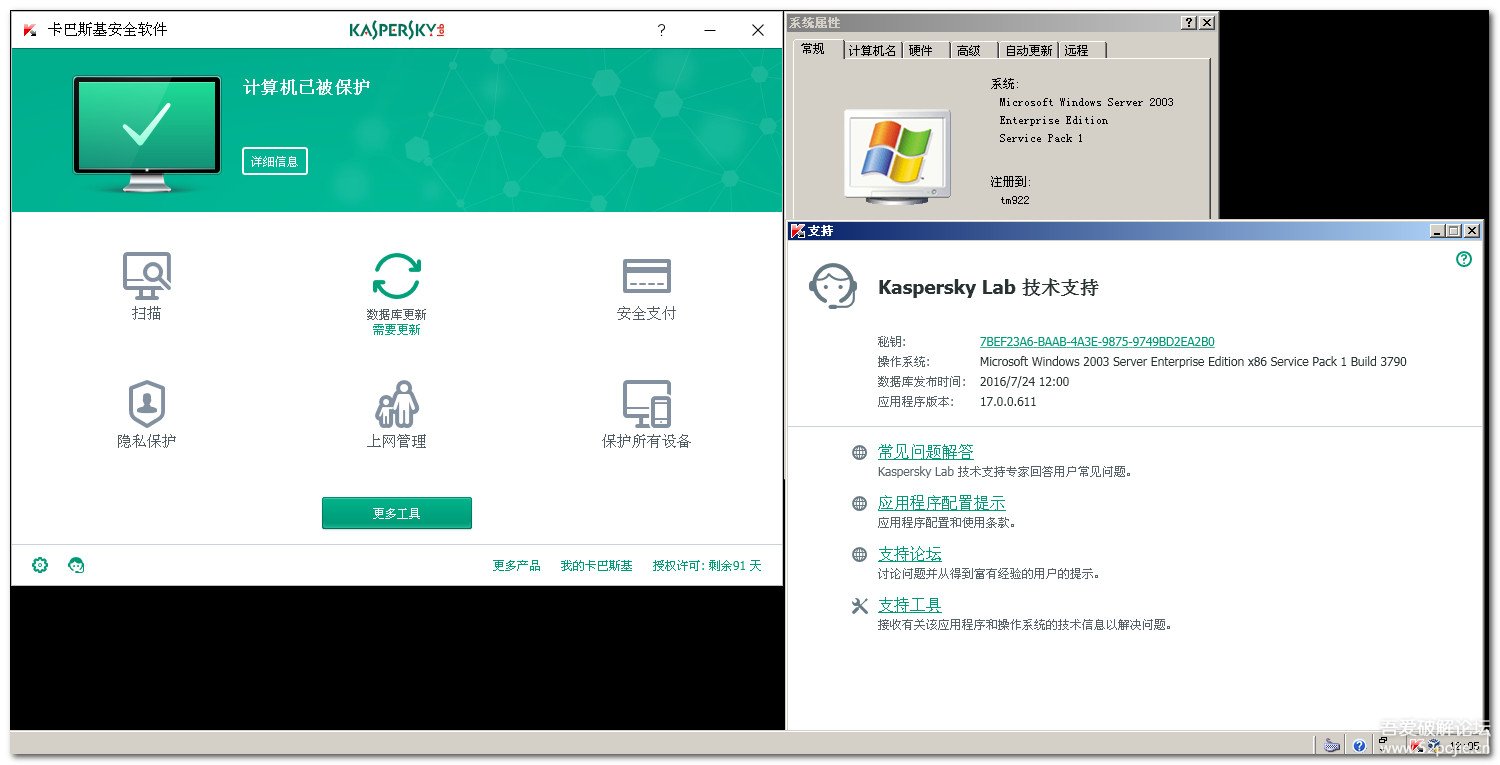Switch to the 计算机名 tab
This screenshot has width=1500, height=765.
pos(872,50)
